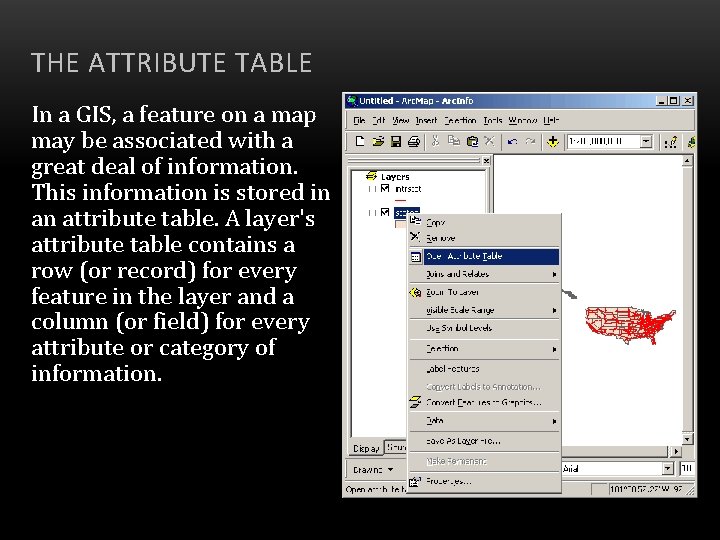Click the Redo arrow icon
The width and height of the screenshot is (720, 540).
click(530, 141)
